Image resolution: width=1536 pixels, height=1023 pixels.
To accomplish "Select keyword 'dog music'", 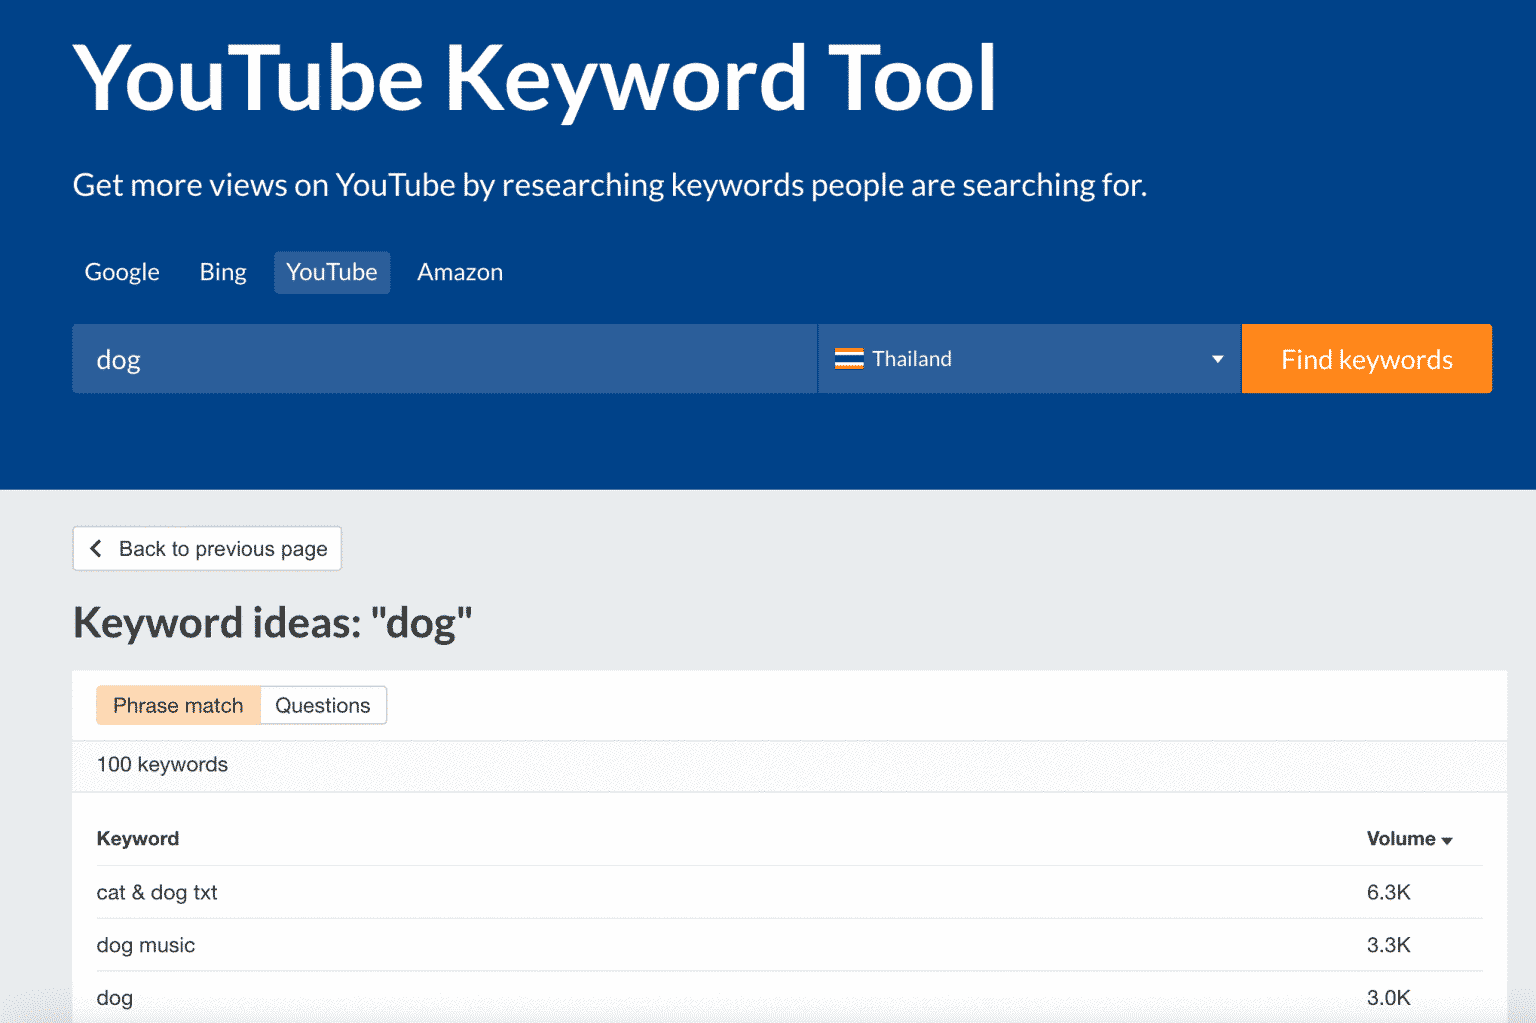I will pos(146,945).
